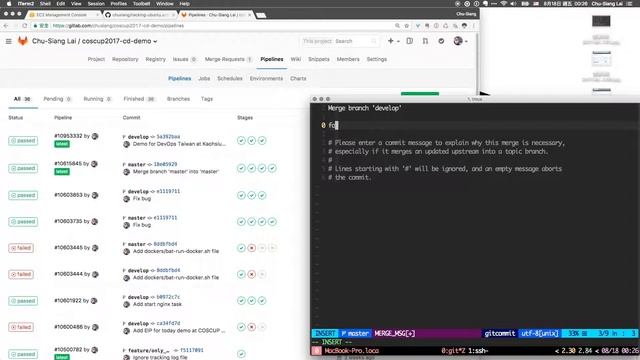Screen dimensions: 640x360
Task: Click failed status badge for pipeline #10603444
Action: tap(21, 274)
